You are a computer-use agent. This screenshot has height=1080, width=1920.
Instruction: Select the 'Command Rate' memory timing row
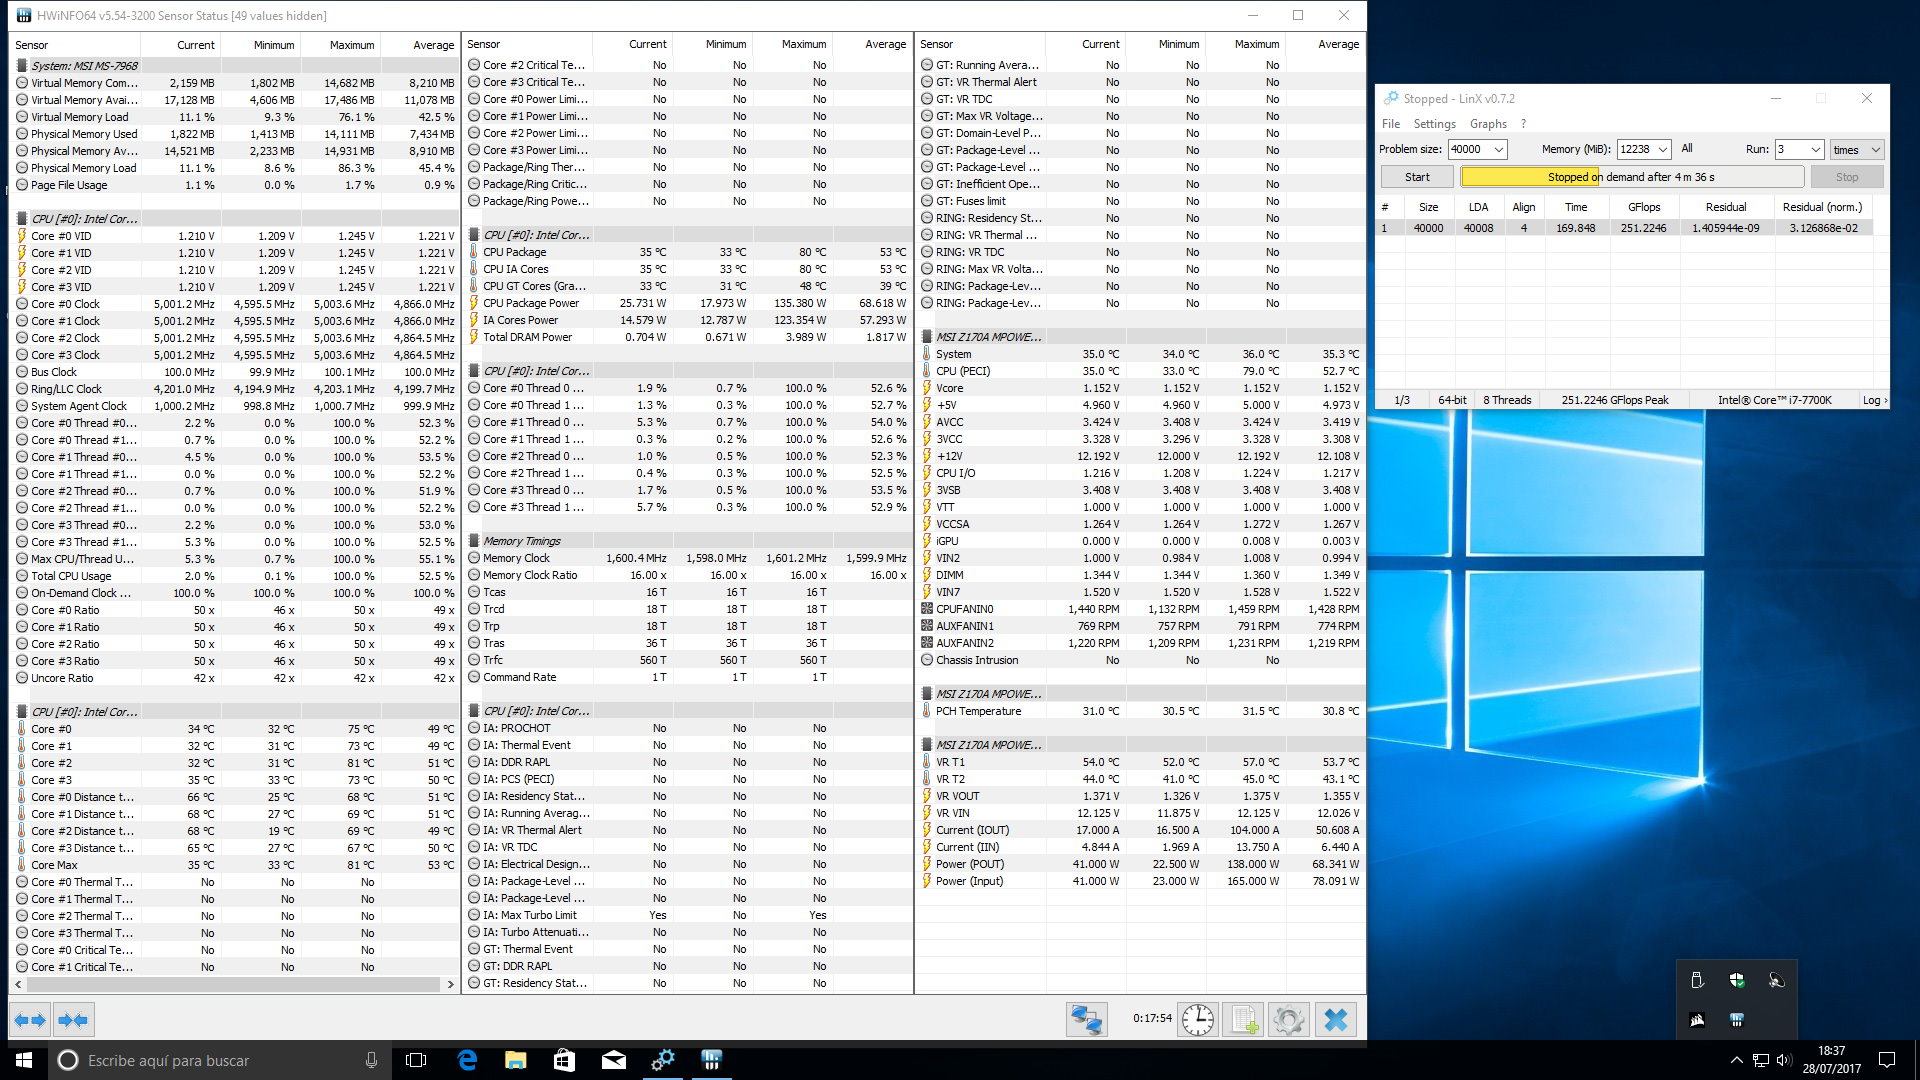point(688,677)
